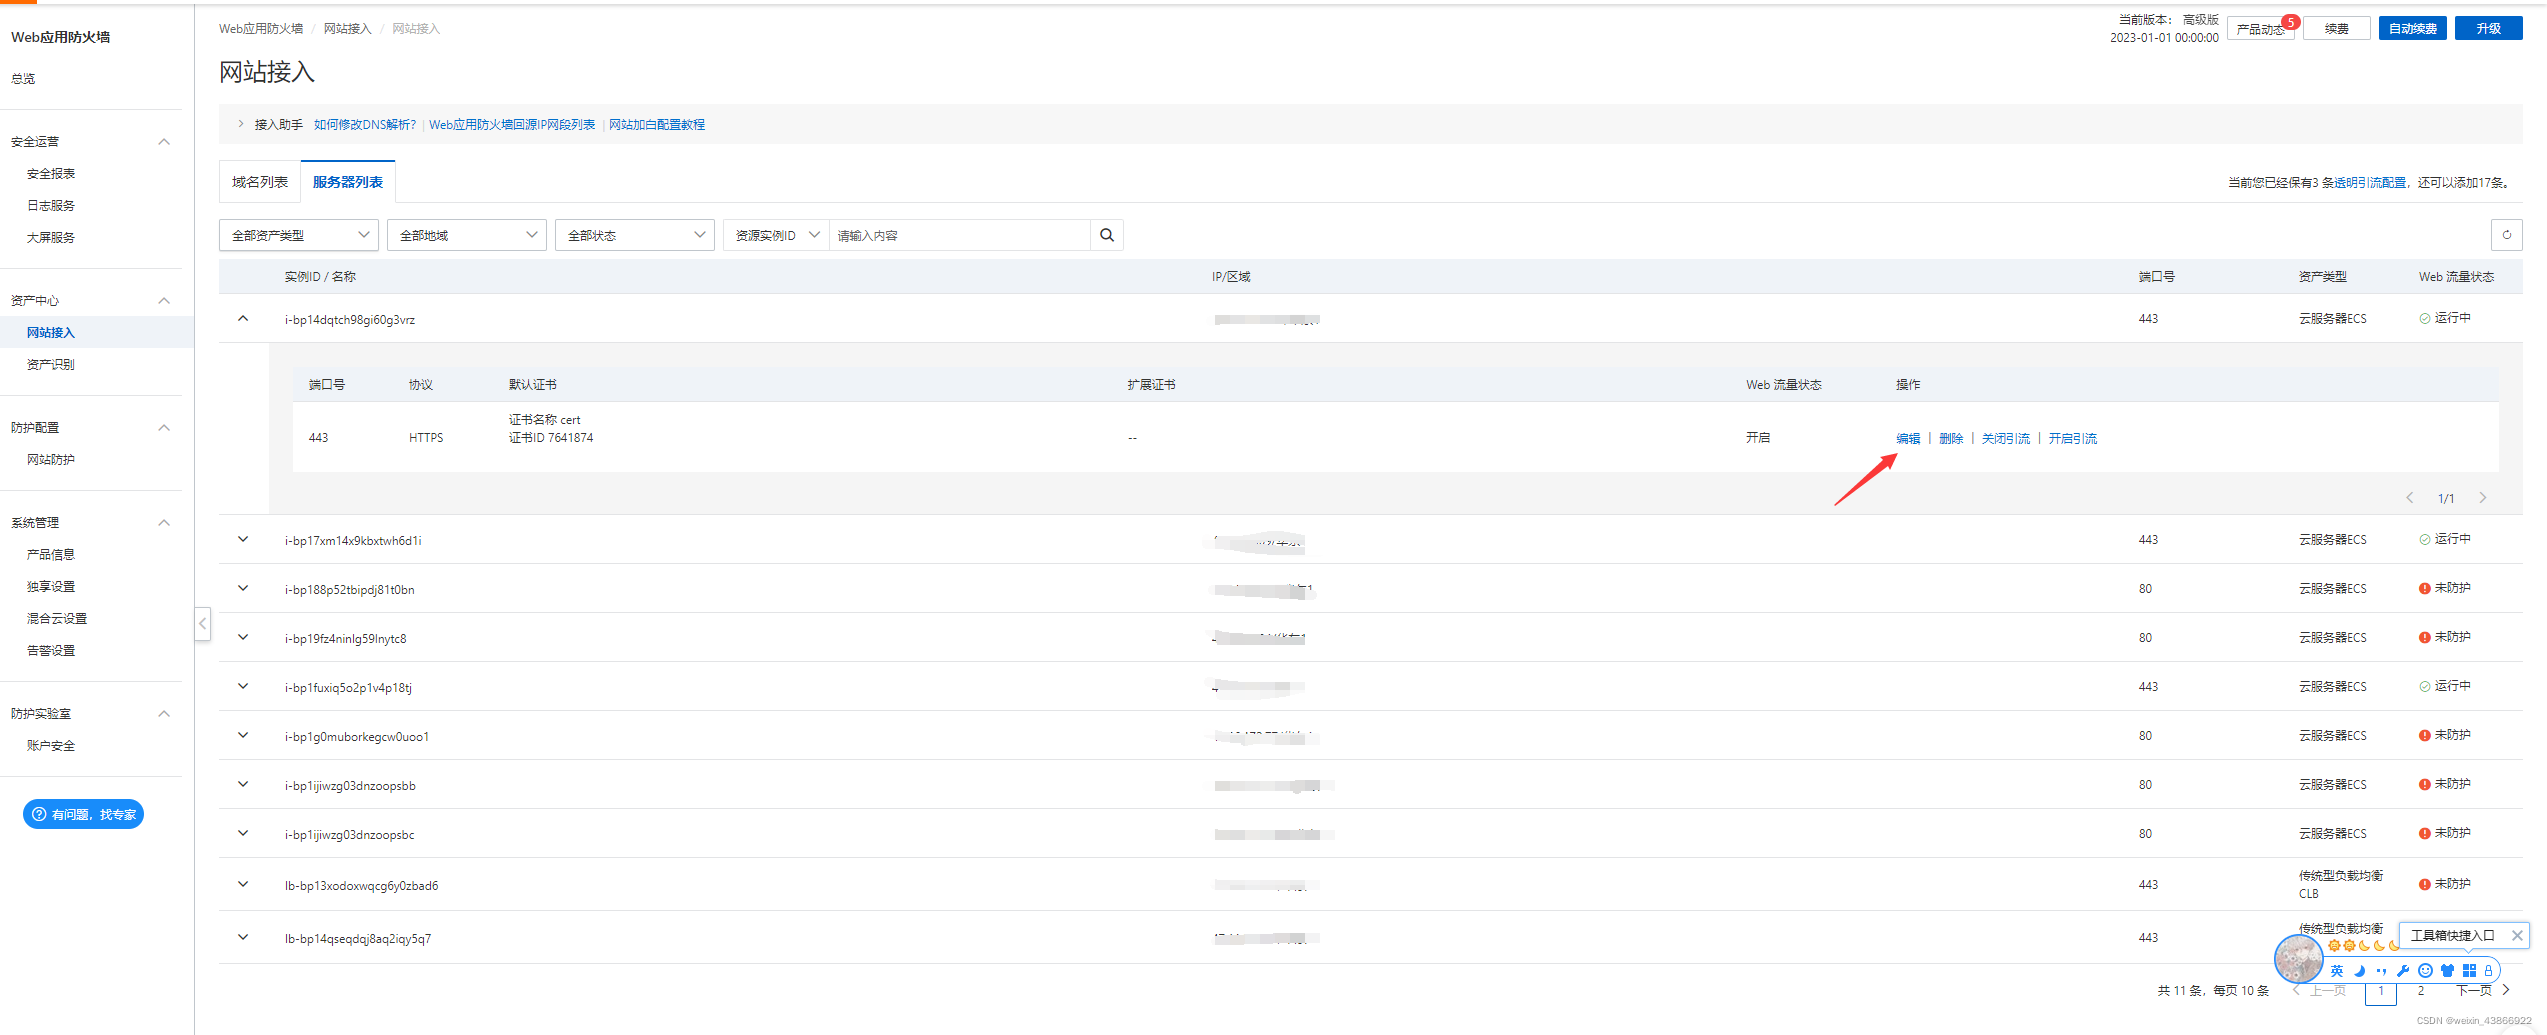Screen dimensions: 2547x1035
Task: Click the refresh list icon
Action: click(2506, 235)
